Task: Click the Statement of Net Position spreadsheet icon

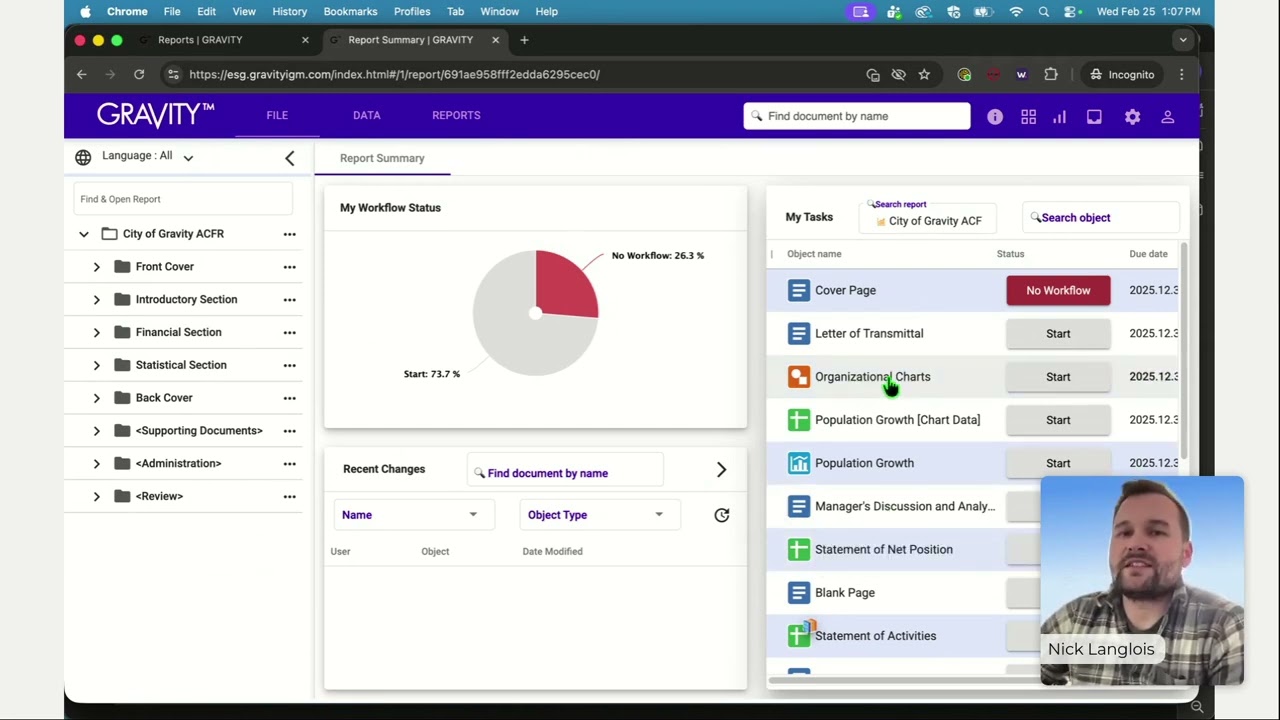Action: (x=798, y=549)
